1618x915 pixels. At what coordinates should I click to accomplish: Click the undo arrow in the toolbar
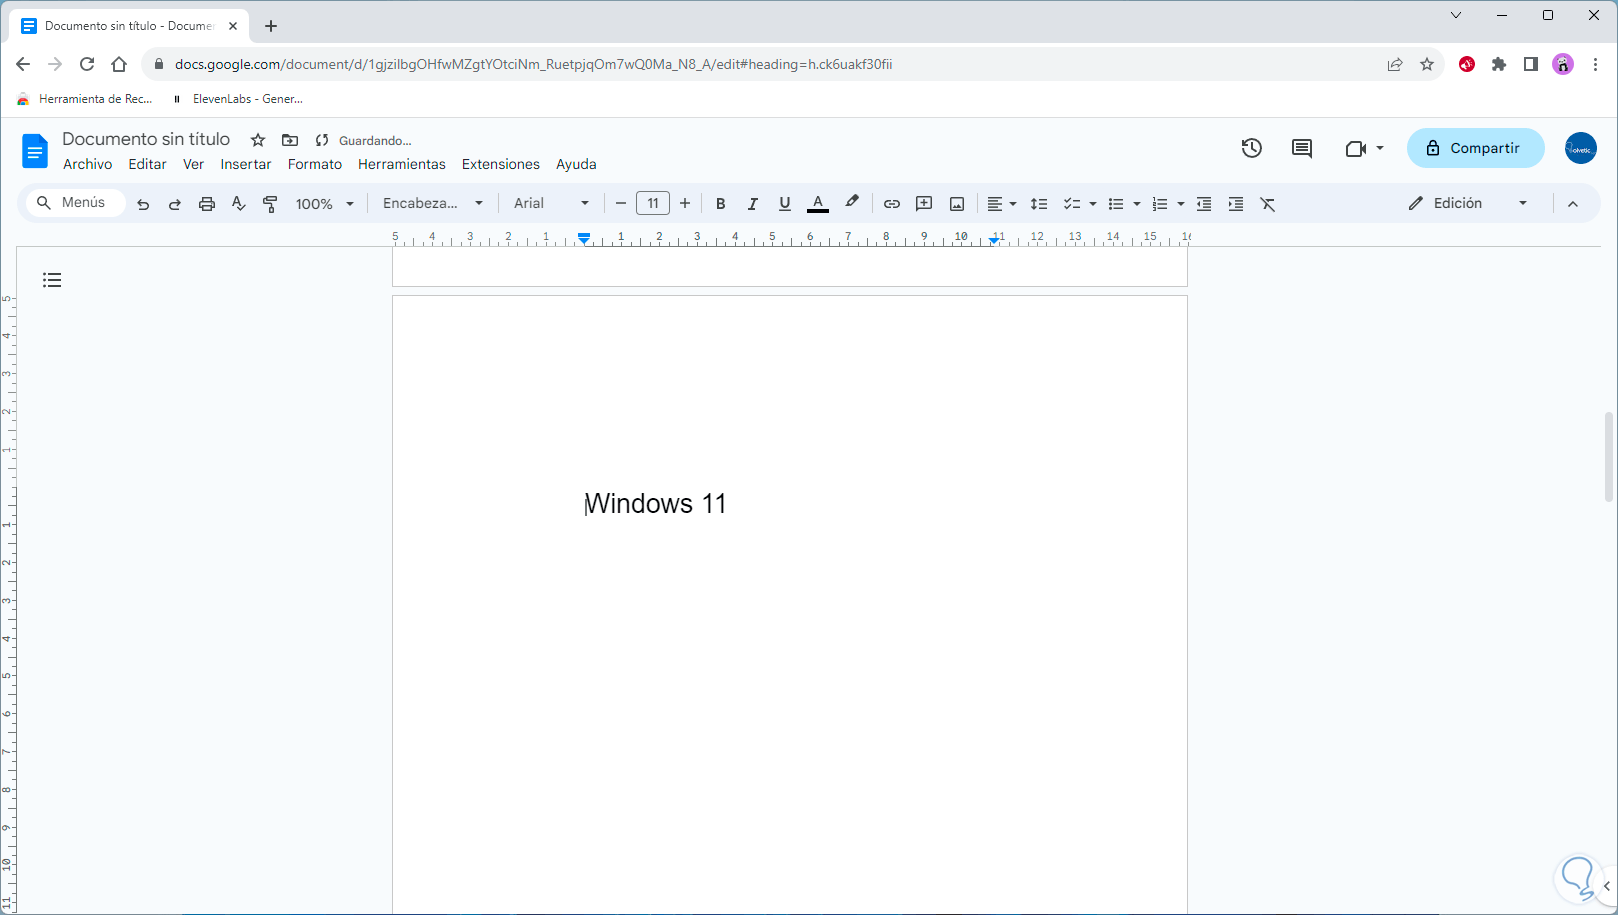click(143, 204)
